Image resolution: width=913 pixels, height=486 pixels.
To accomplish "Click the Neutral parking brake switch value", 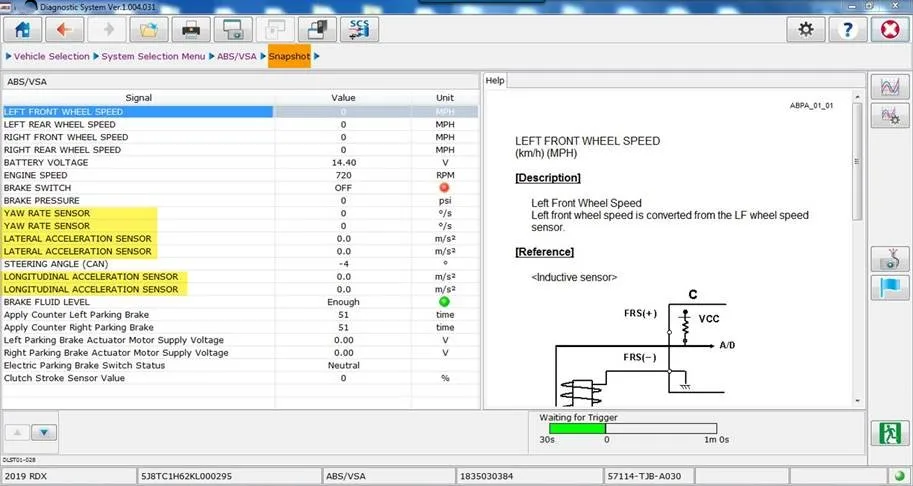I will point(344,366).
